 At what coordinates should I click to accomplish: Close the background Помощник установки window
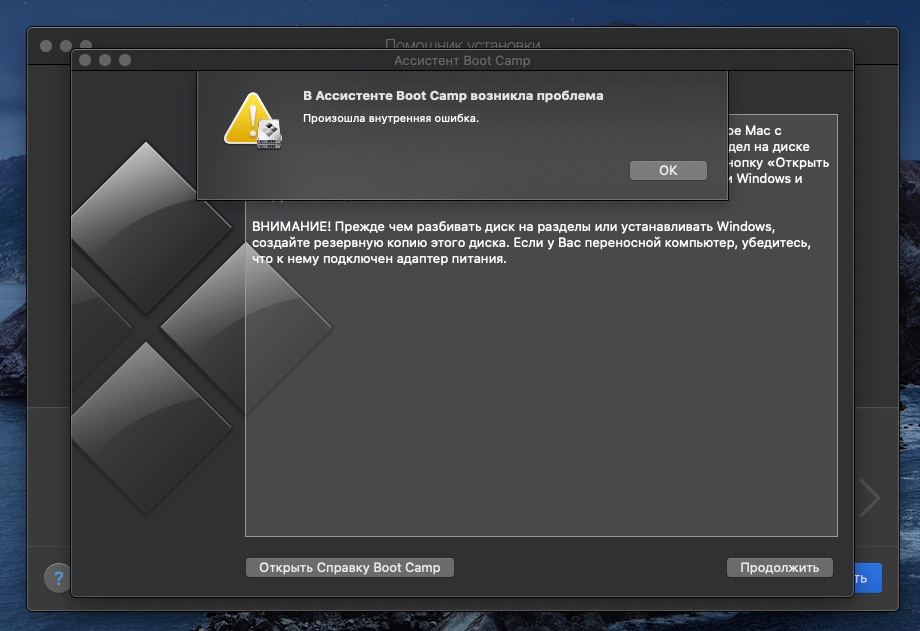tap(46, 46)
